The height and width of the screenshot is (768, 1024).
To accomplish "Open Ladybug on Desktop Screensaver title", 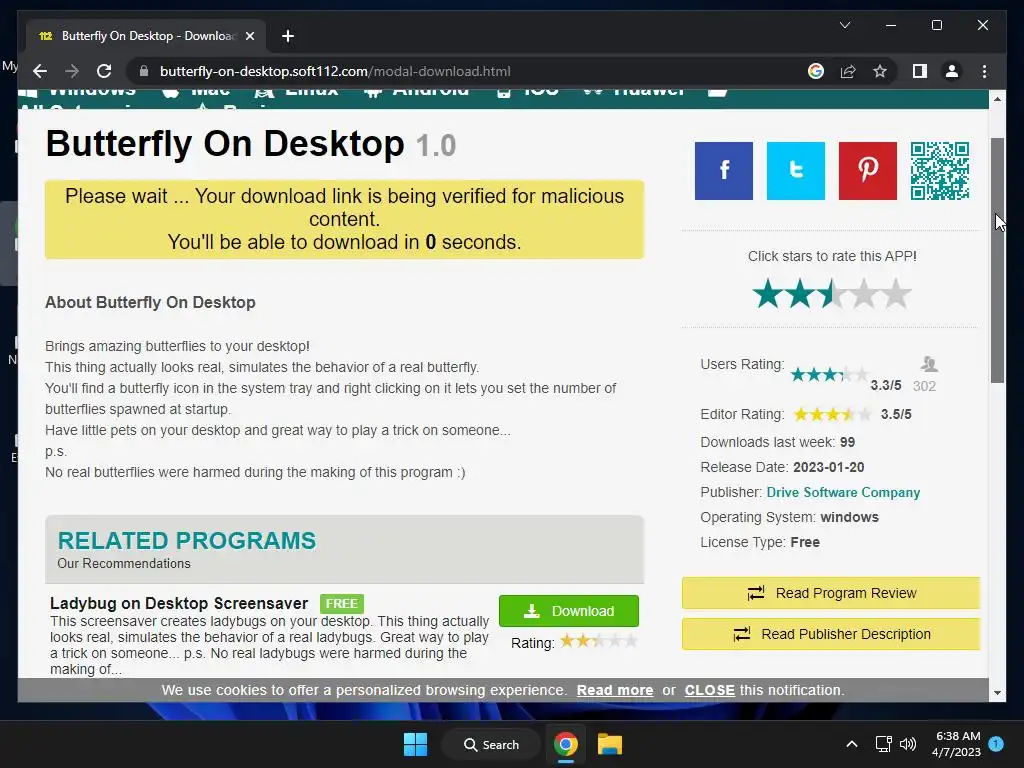I will pos(179,603).
